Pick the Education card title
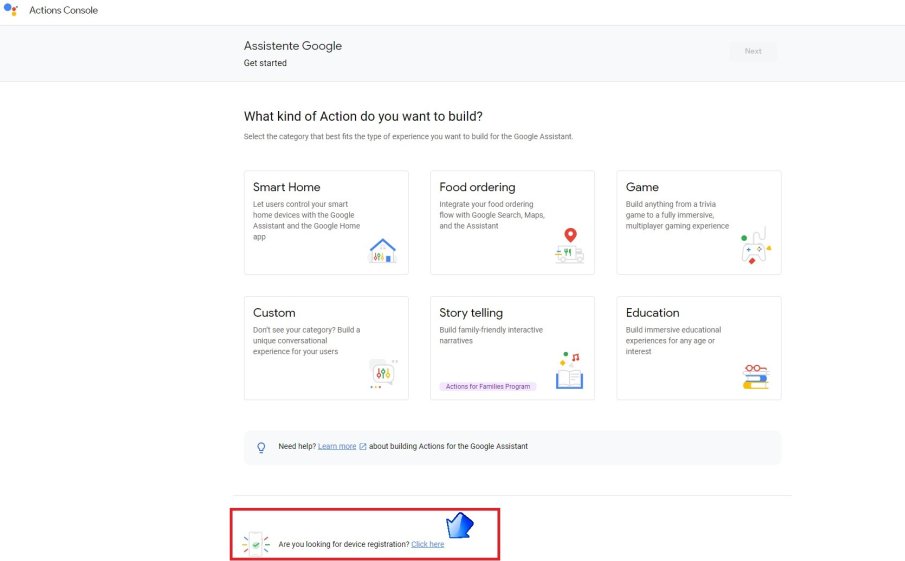Image resolution: width=905 pixels, height=561 pixels. tap(652, 313)
